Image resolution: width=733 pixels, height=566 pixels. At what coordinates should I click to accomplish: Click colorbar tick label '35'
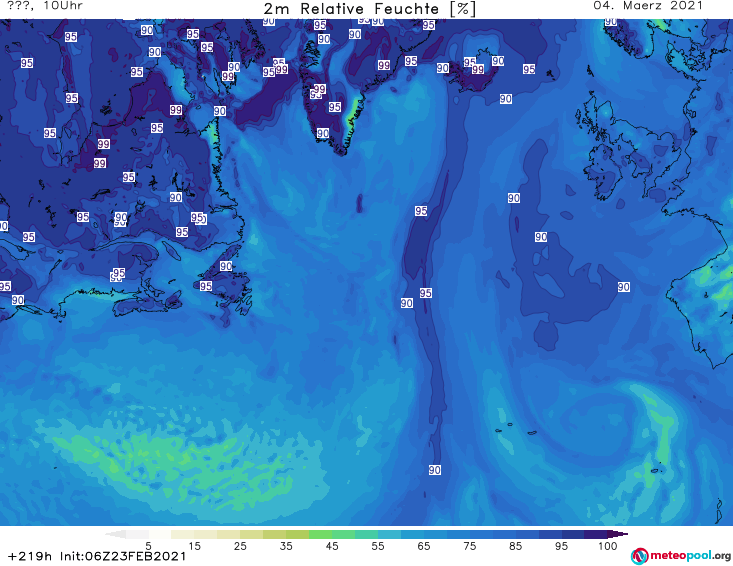286,546
